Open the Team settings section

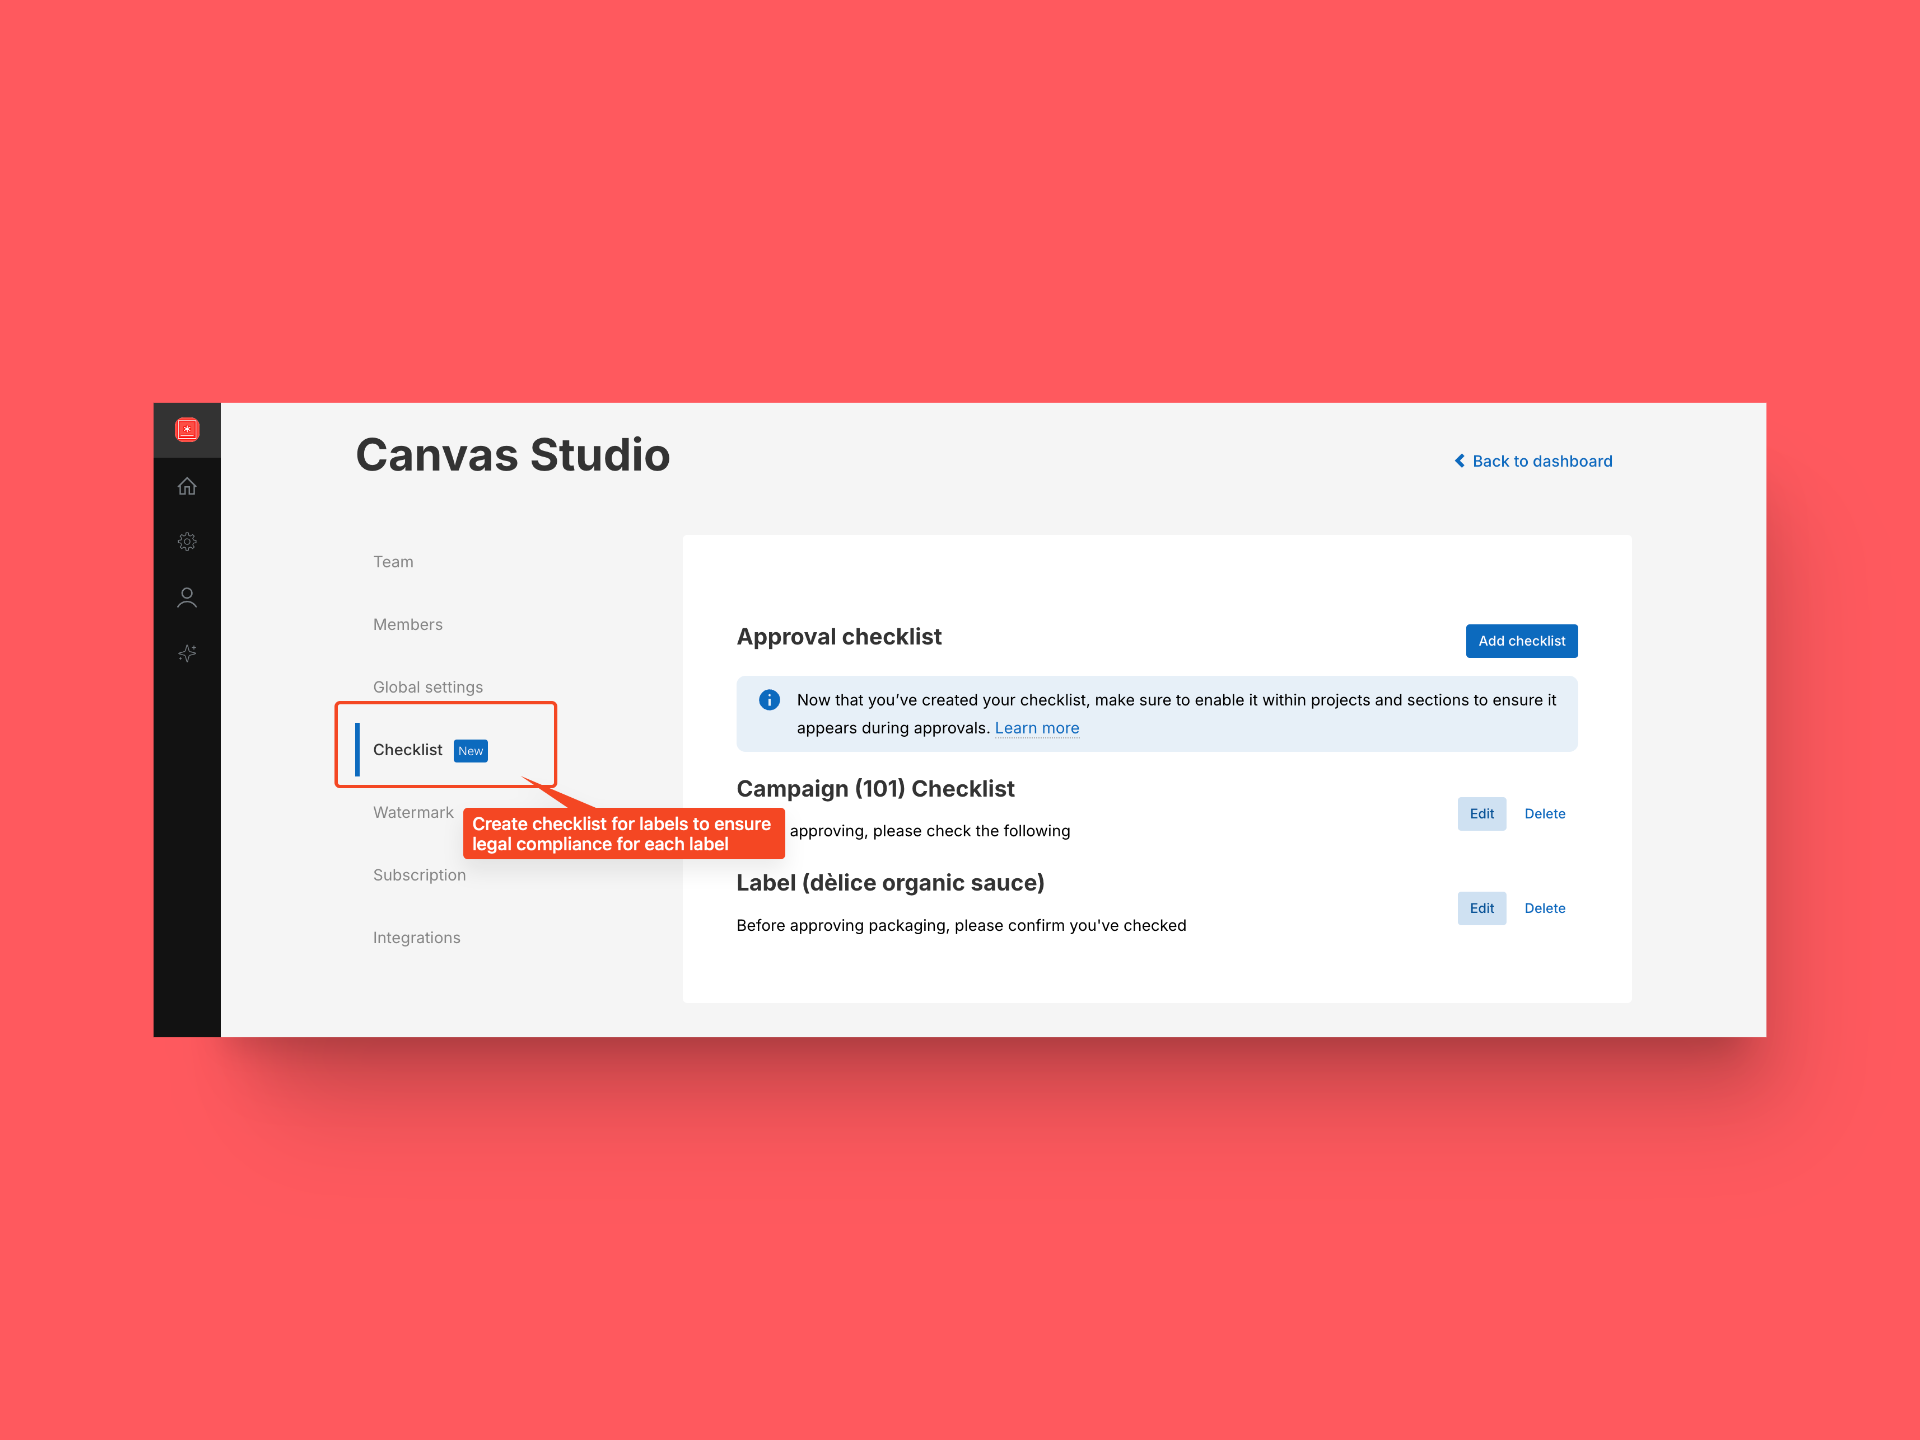(x=393, y=561)
